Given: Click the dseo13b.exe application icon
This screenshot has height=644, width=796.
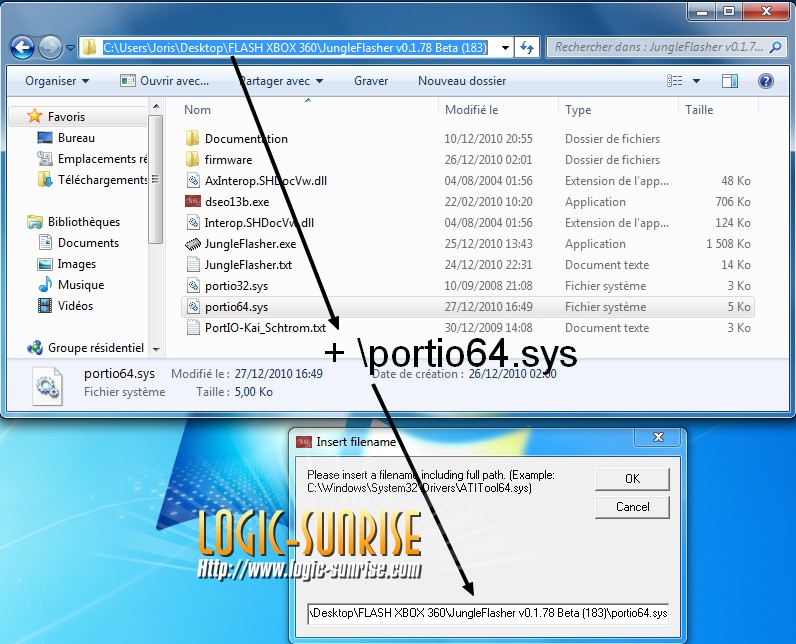Looking at the screenshot, I should click(x=193, y=201).
